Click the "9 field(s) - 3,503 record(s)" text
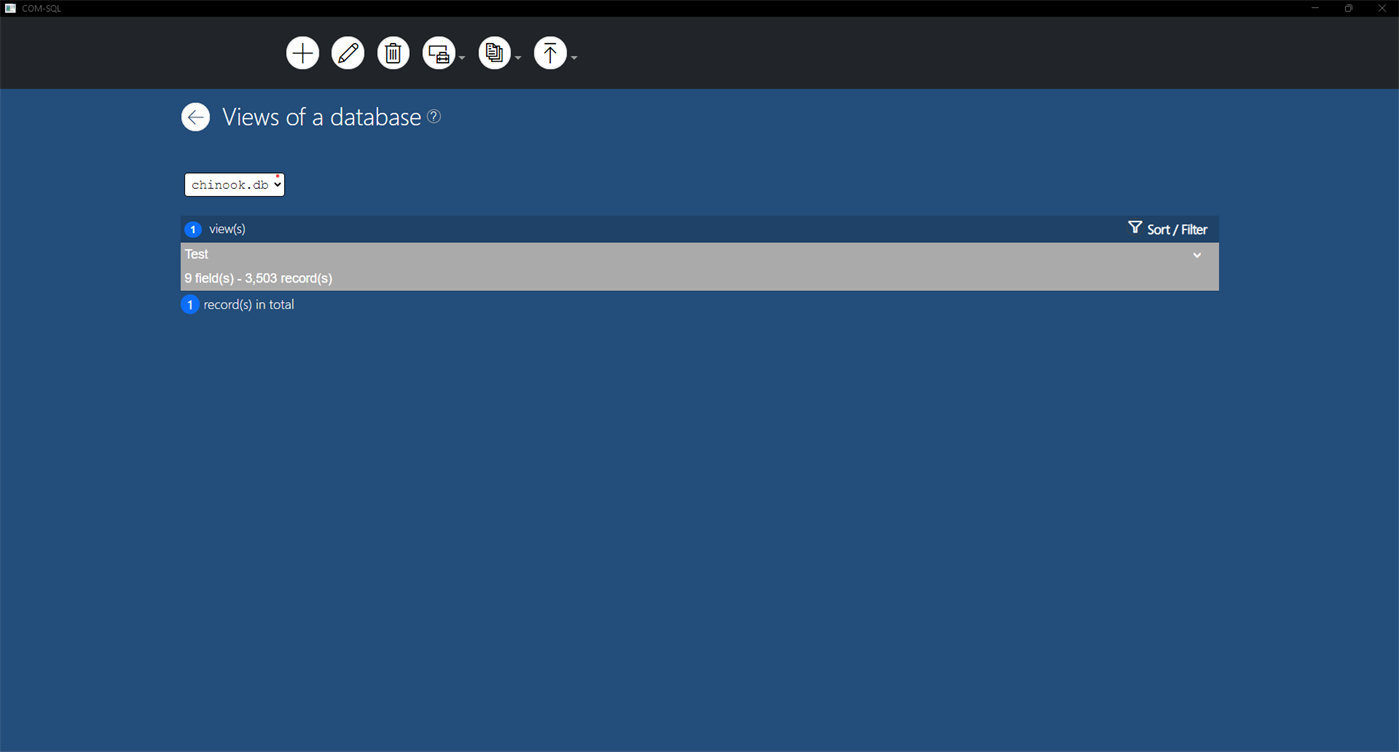 pos(258,278)
